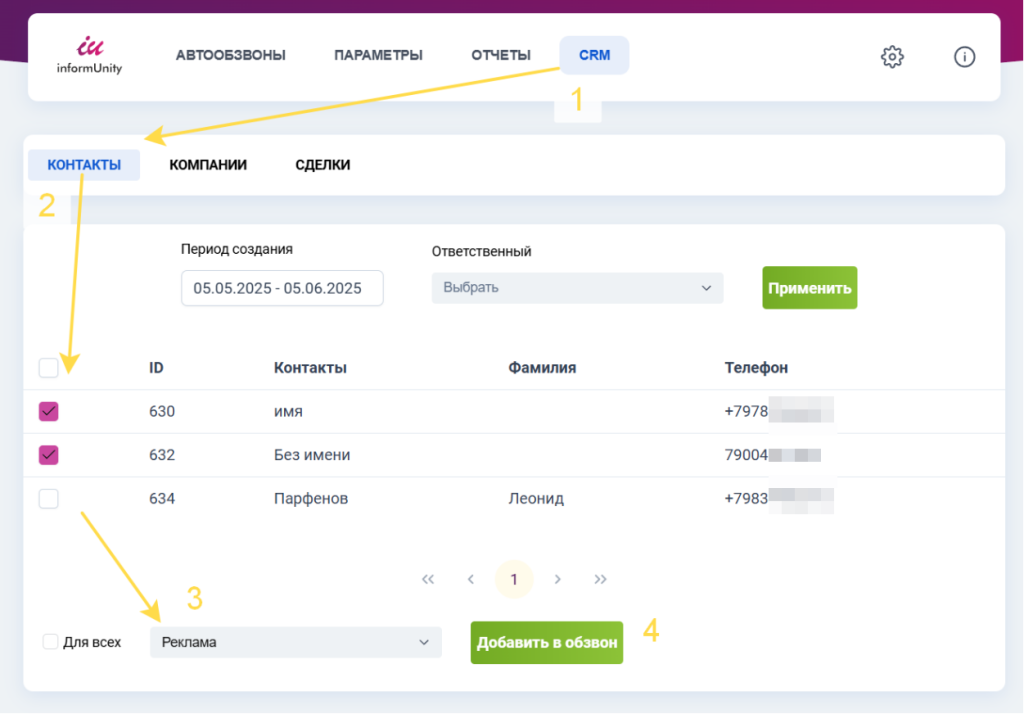Screen dimensions: 1024x714
Task: Go to first page with double-left arrows
Action: [x=428, y=579]
